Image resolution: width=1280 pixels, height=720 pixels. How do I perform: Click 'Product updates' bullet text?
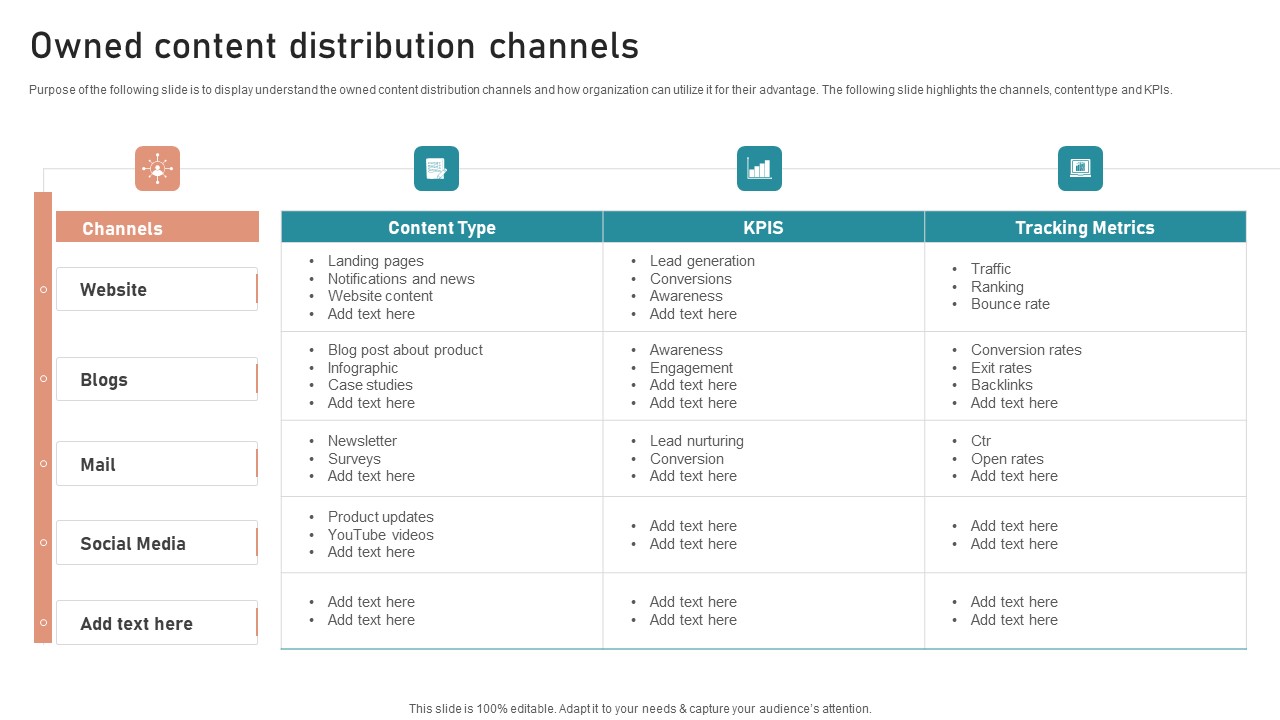click(x=381, y=517)
